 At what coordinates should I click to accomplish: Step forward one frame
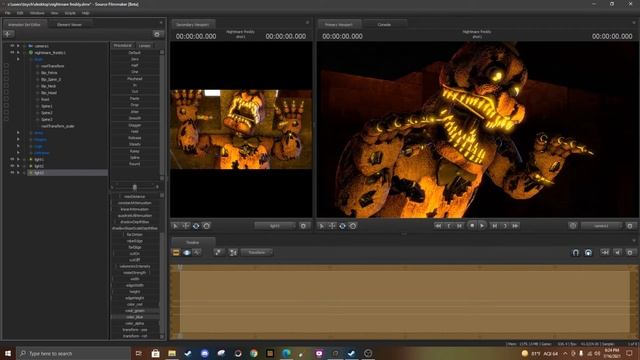[x=494, y=226]
